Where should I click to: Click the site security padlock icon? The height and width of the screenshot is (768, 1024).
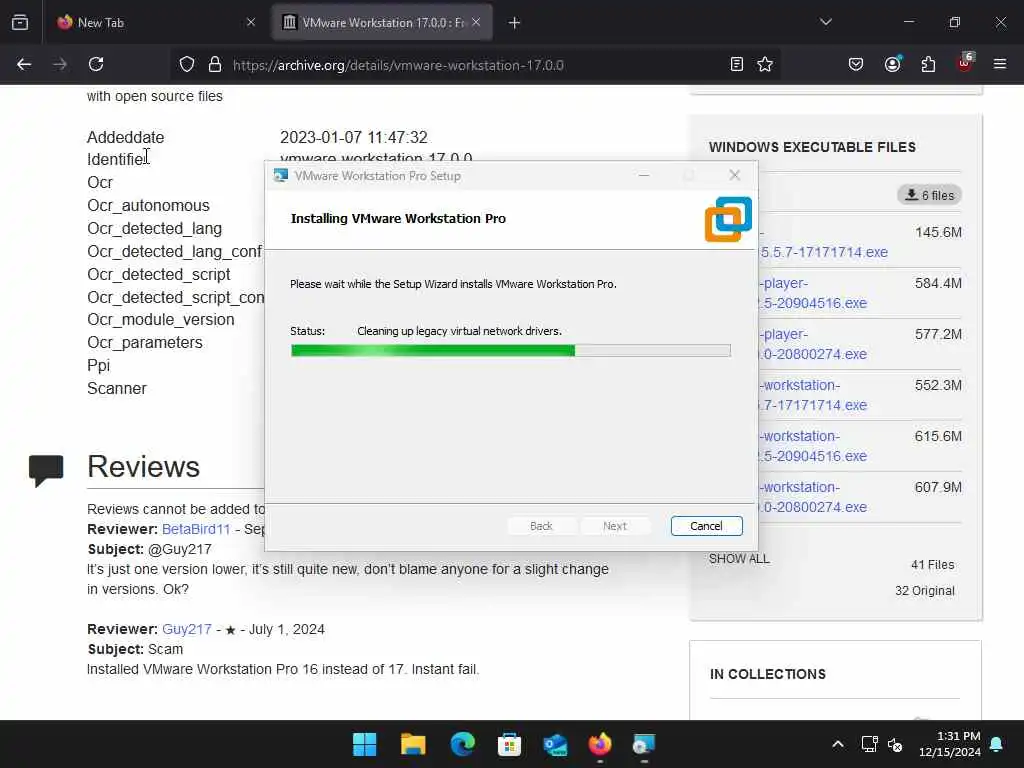215,64
